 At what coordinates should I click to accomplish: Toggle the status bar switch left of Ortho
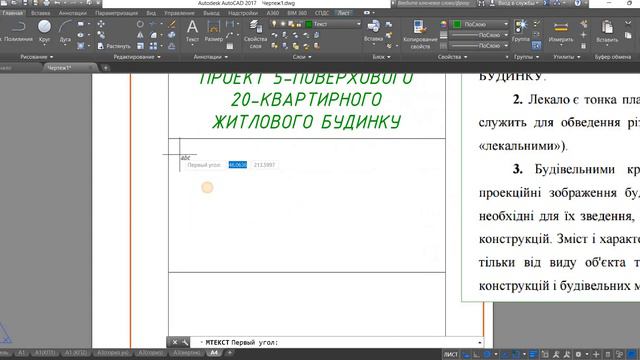point(466,354)
